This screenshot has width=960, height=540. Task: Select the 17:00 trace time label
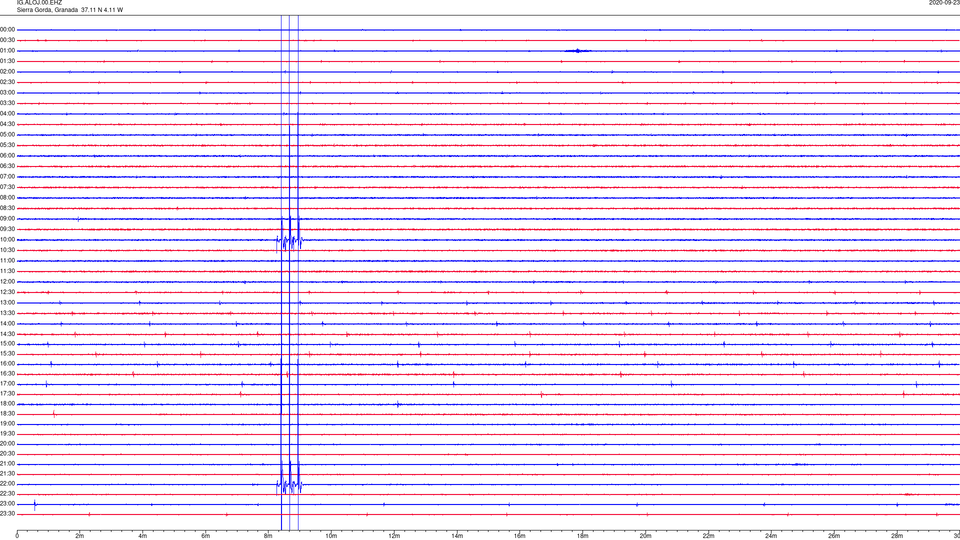pyautogui.click(x=8, y=384)
